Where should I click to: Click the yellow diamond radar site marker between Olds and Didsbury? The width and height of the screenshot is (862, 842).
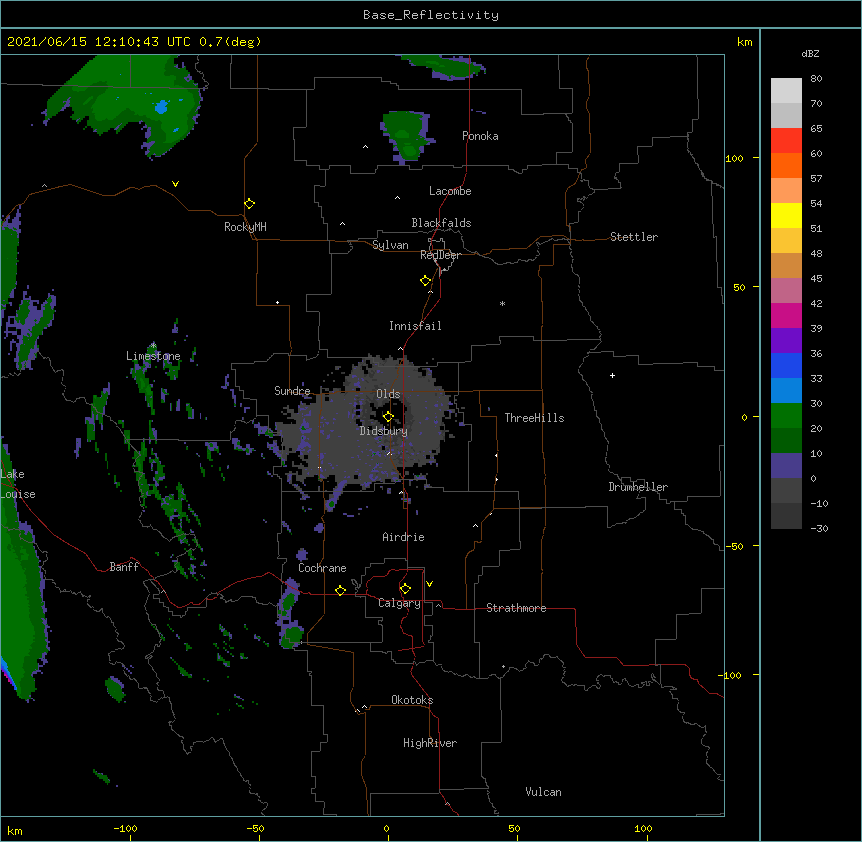point(389,416)
